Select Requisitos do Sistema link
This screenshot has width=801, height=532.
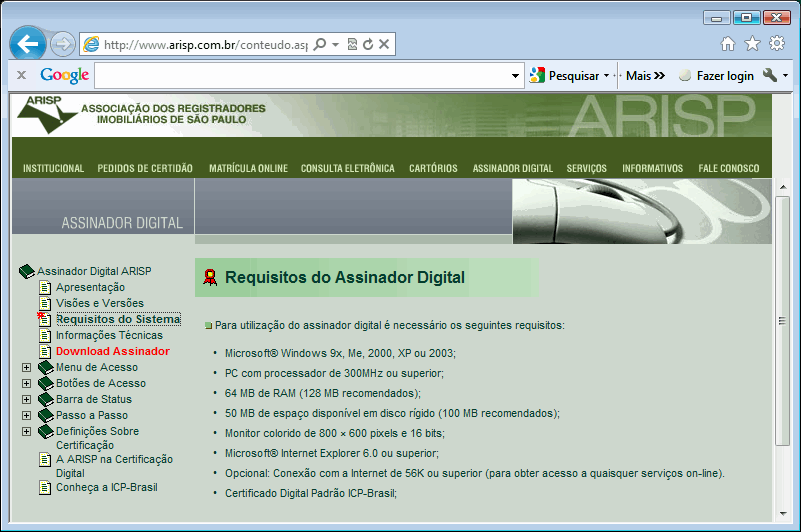point(118,319)
